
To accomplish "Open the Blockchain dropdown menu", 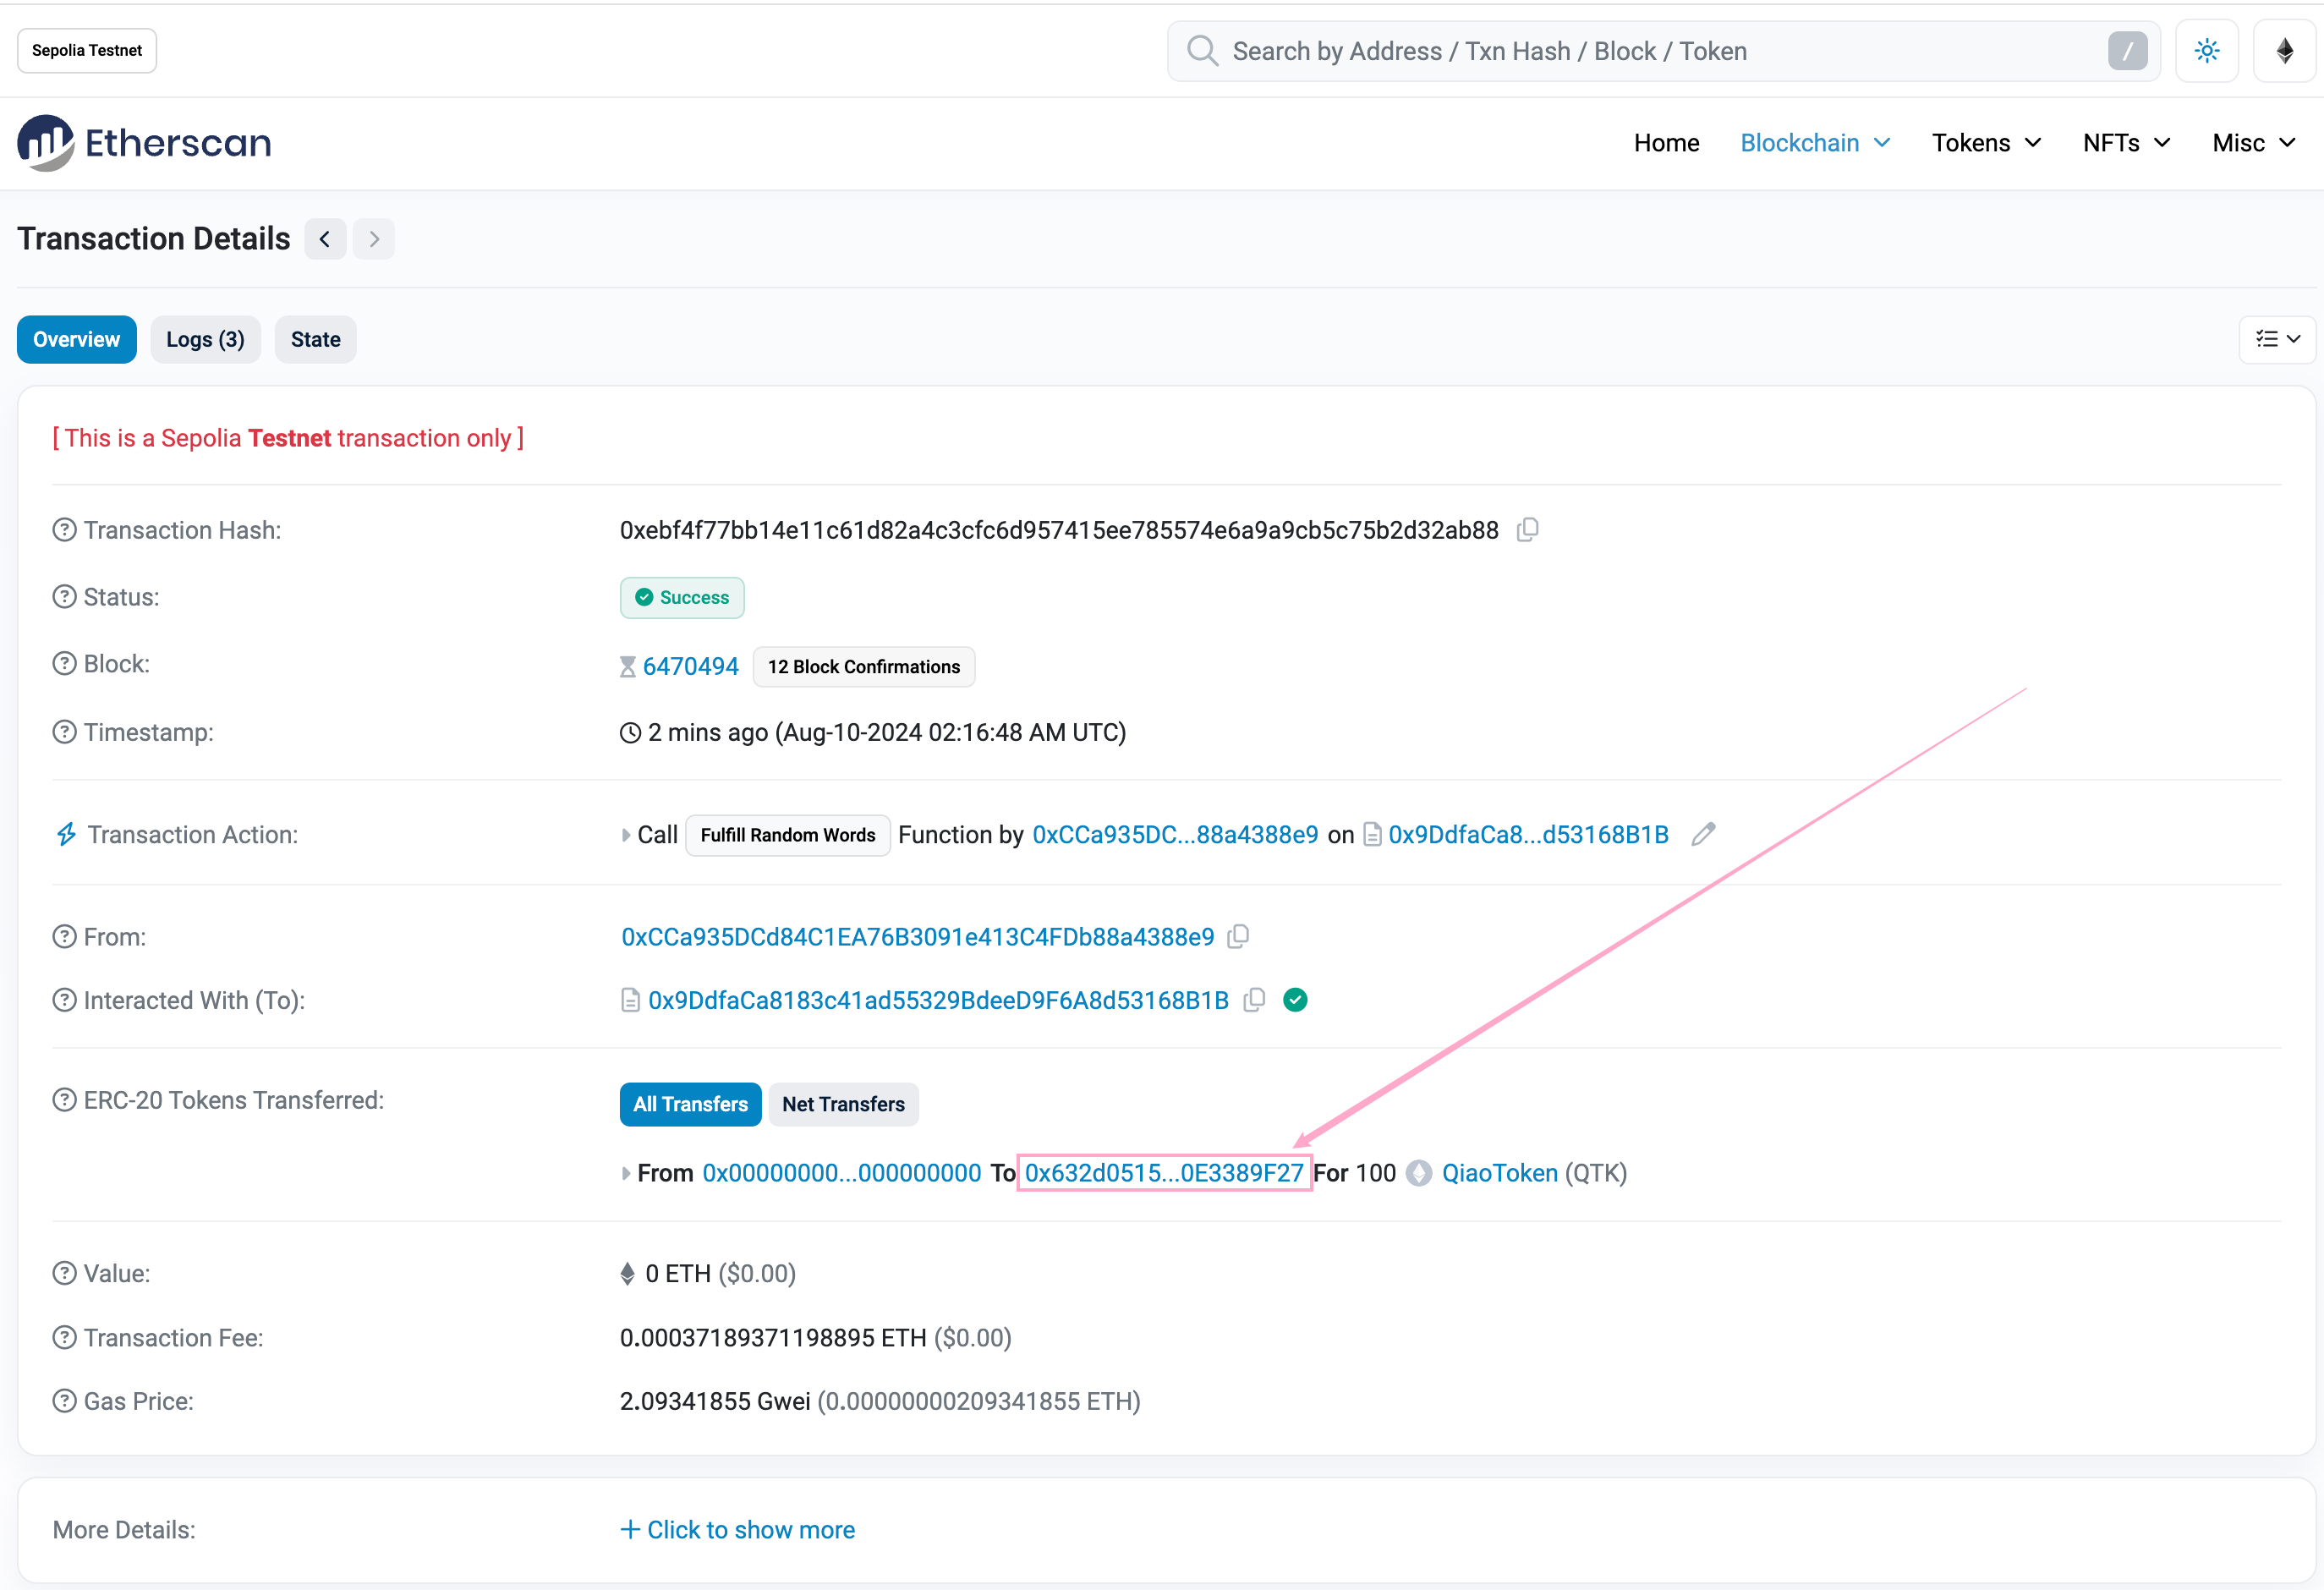I will coord(1815,143).
